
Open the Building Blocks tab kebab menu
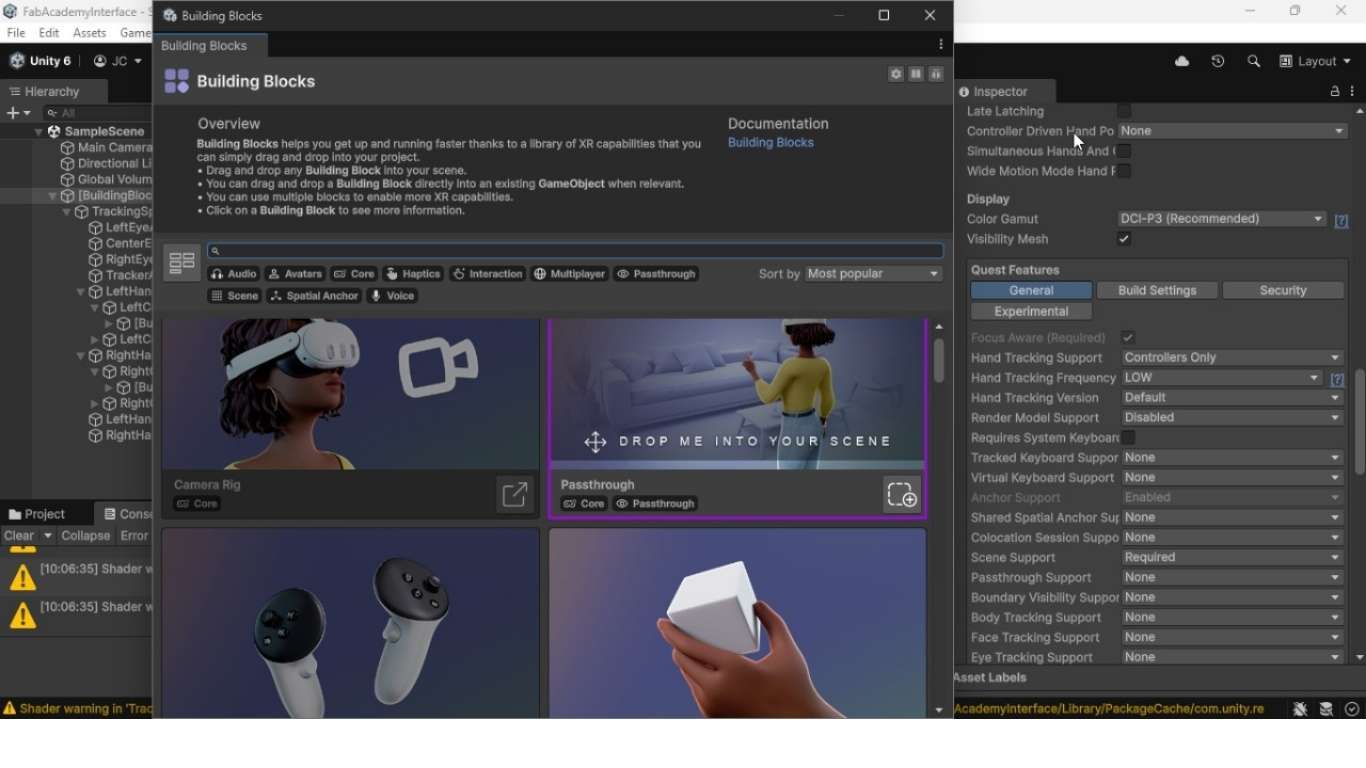click(941, 45)
